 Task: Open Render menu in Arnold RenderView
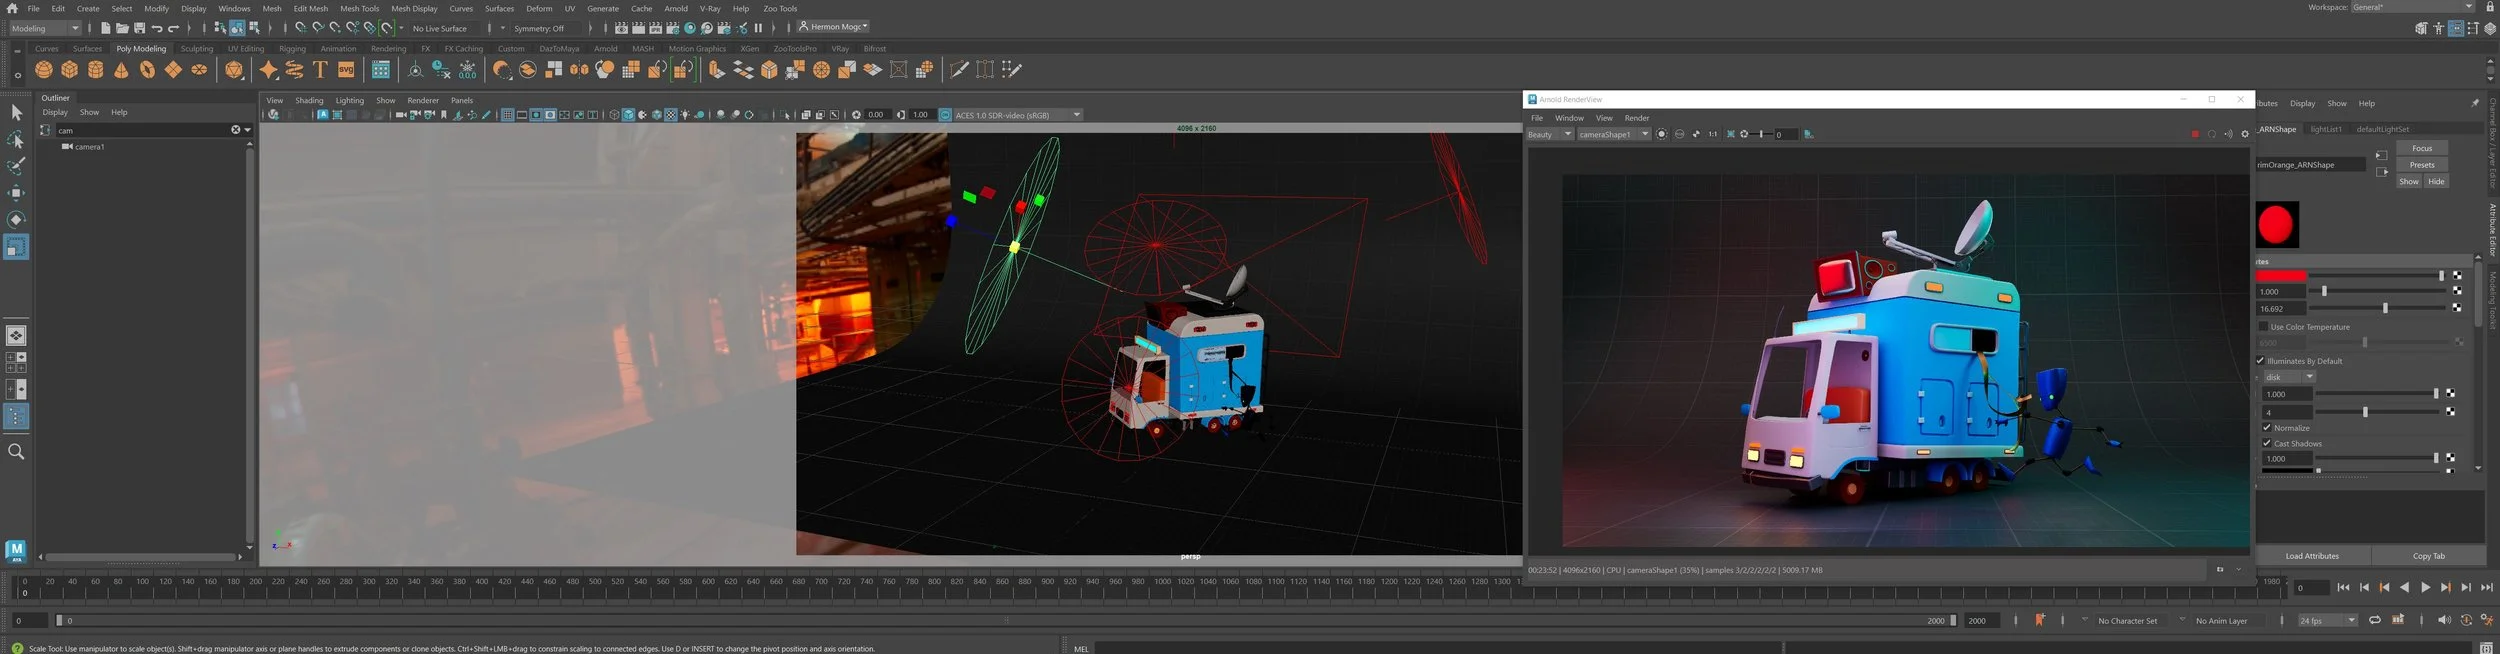(1637, 118)
